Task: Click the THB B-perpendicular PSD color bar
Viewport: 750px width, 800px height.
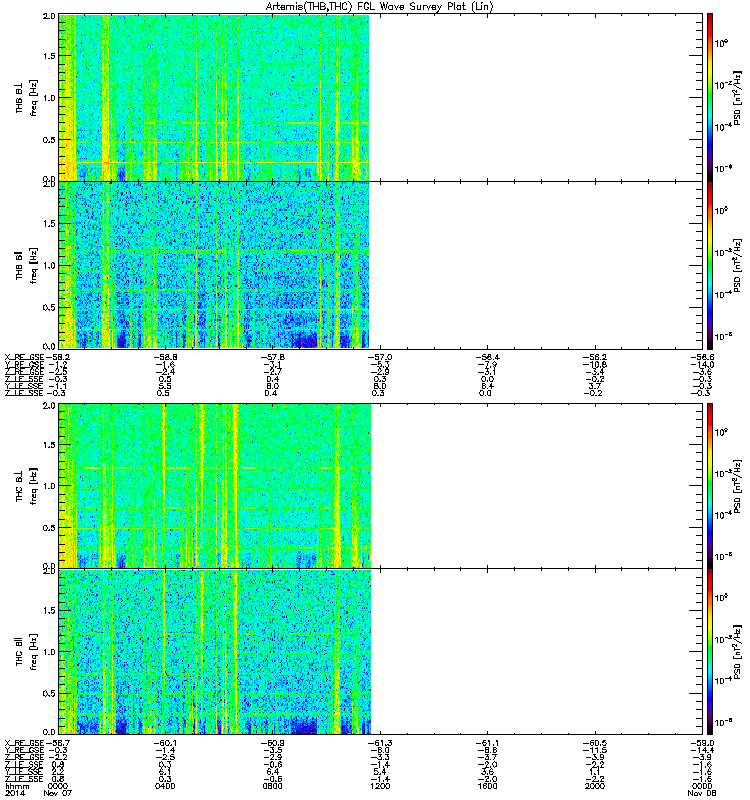Action: (x=710, y=97)
